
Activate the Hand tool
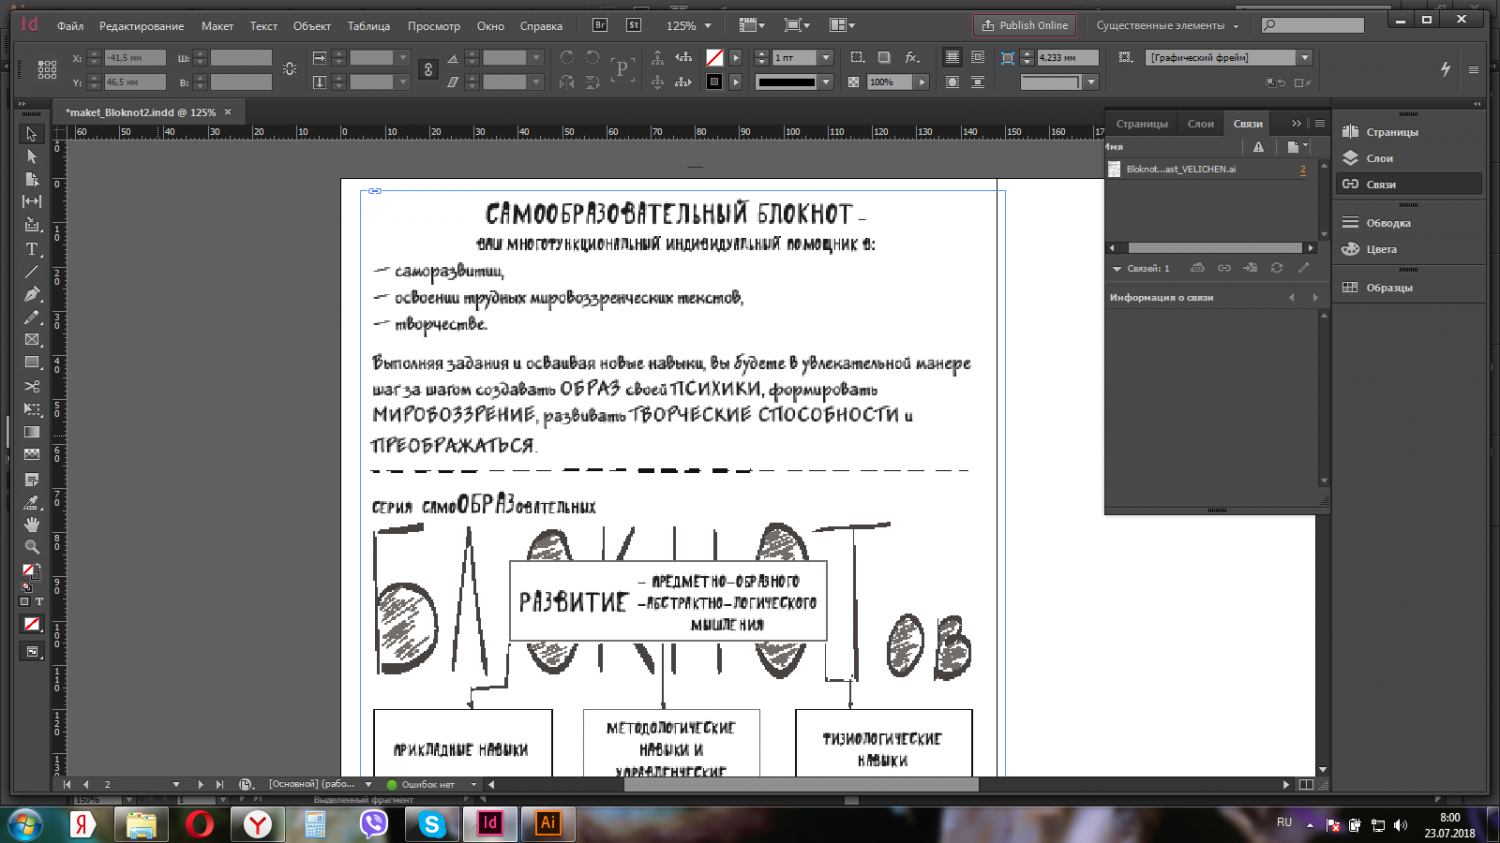click(x=32, y=524)
